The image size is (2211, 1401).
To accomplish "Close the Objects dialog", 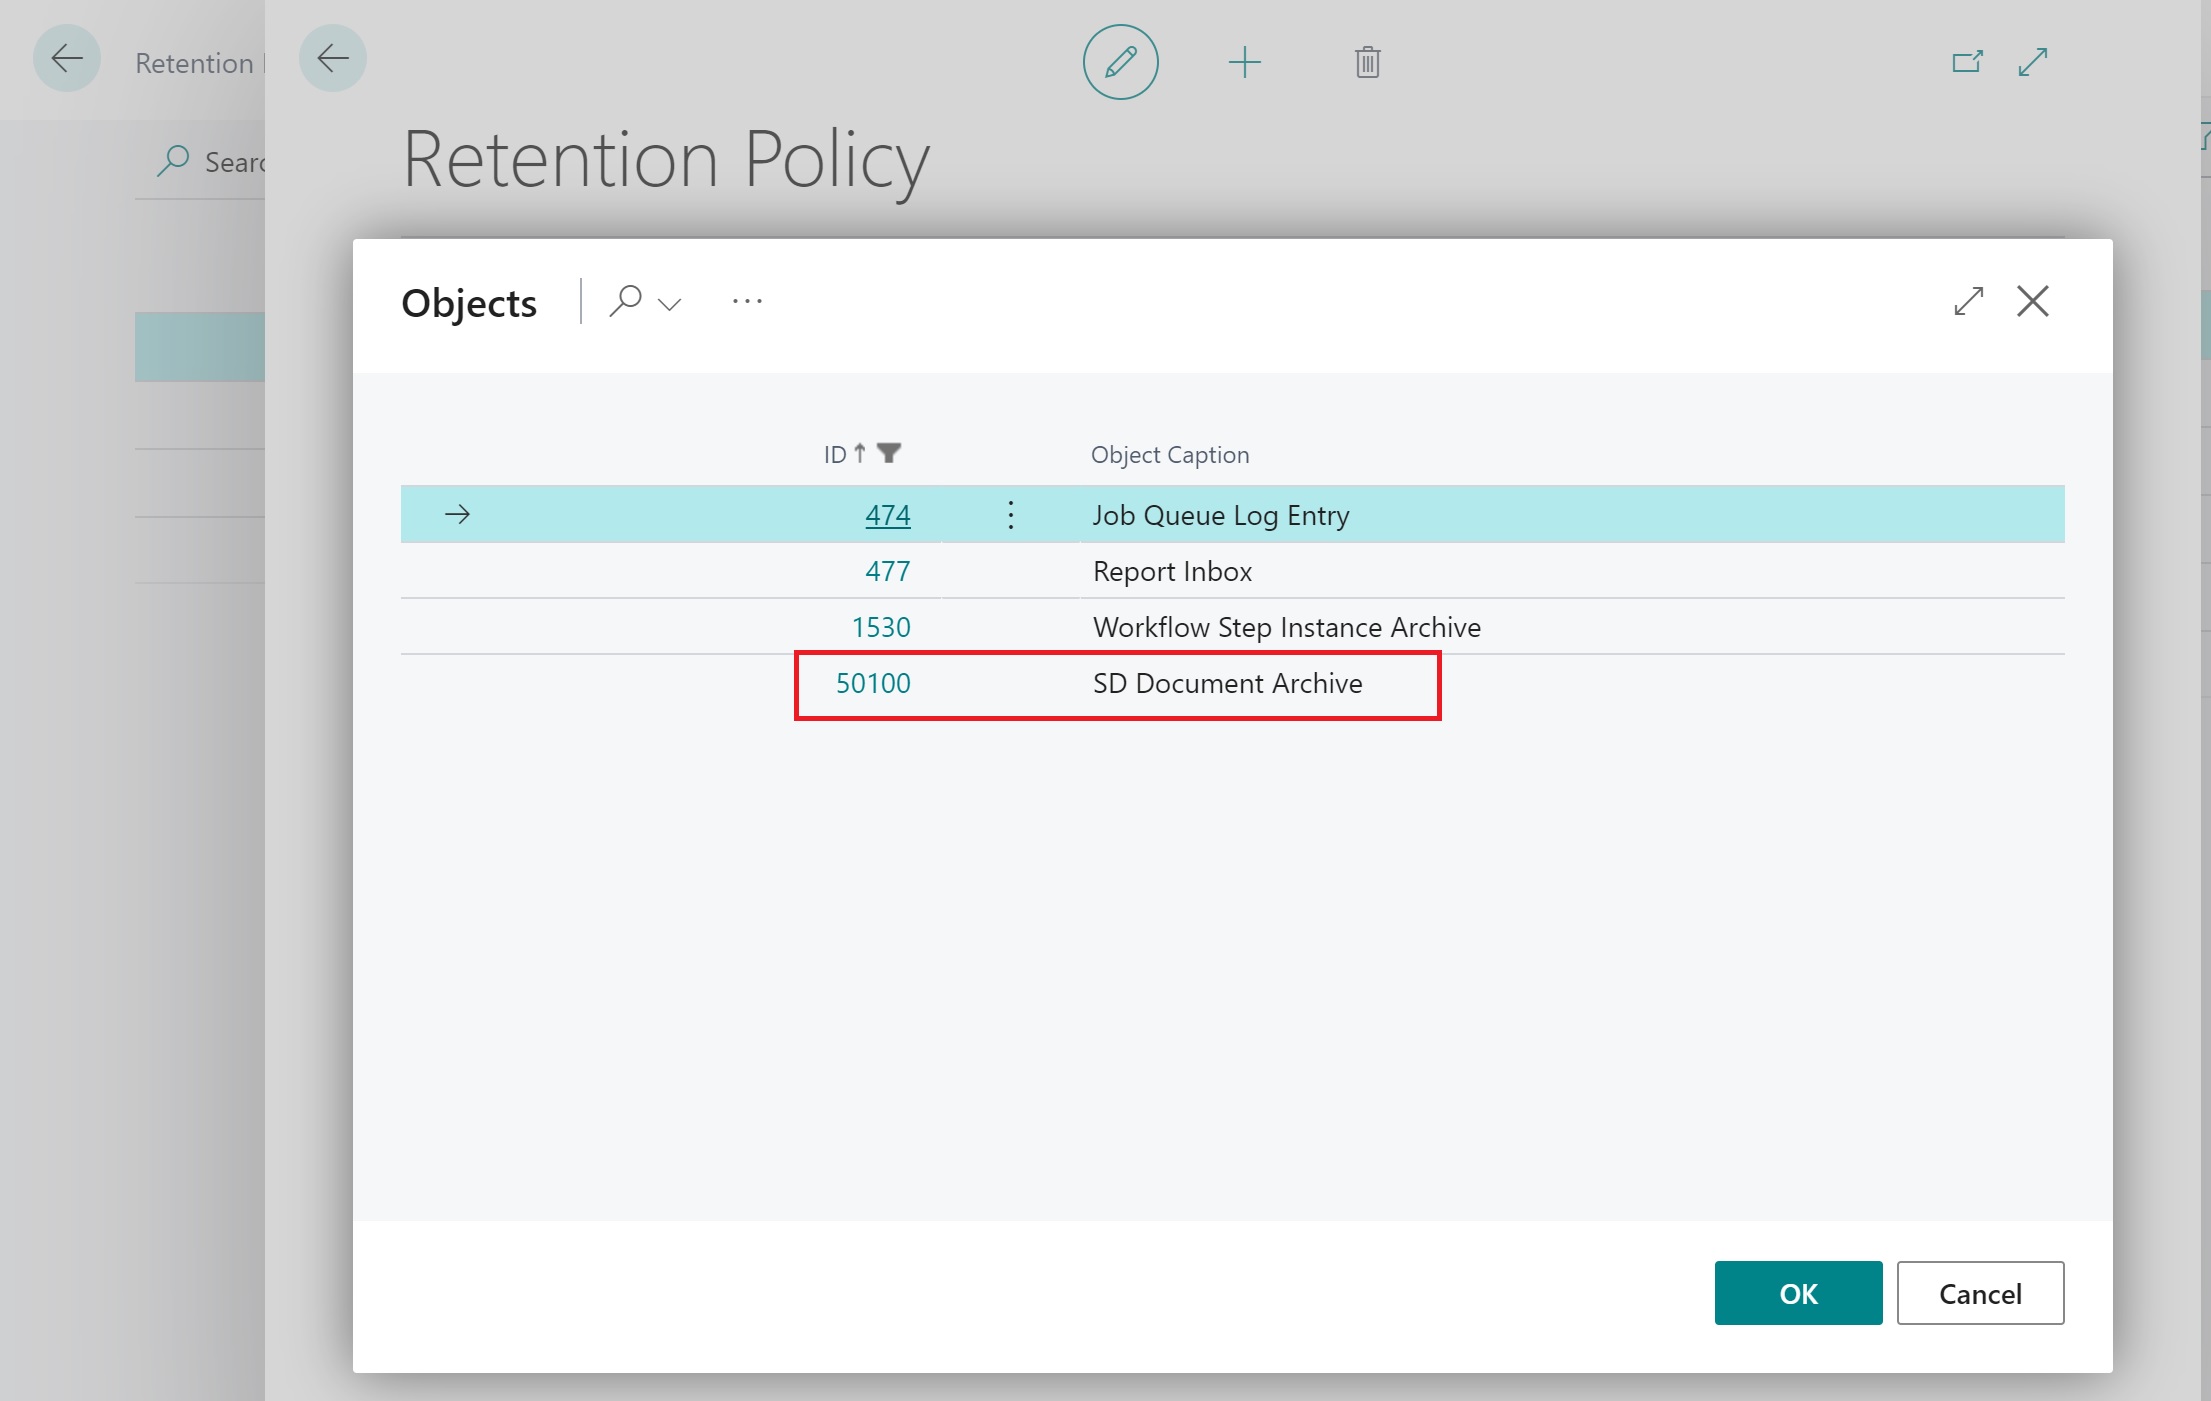I will tap(2032, 301).
